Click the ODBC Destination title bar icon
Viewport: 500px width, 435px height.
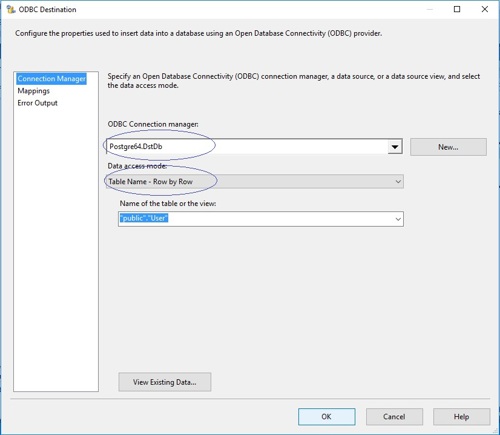click(x=11, y=9)
